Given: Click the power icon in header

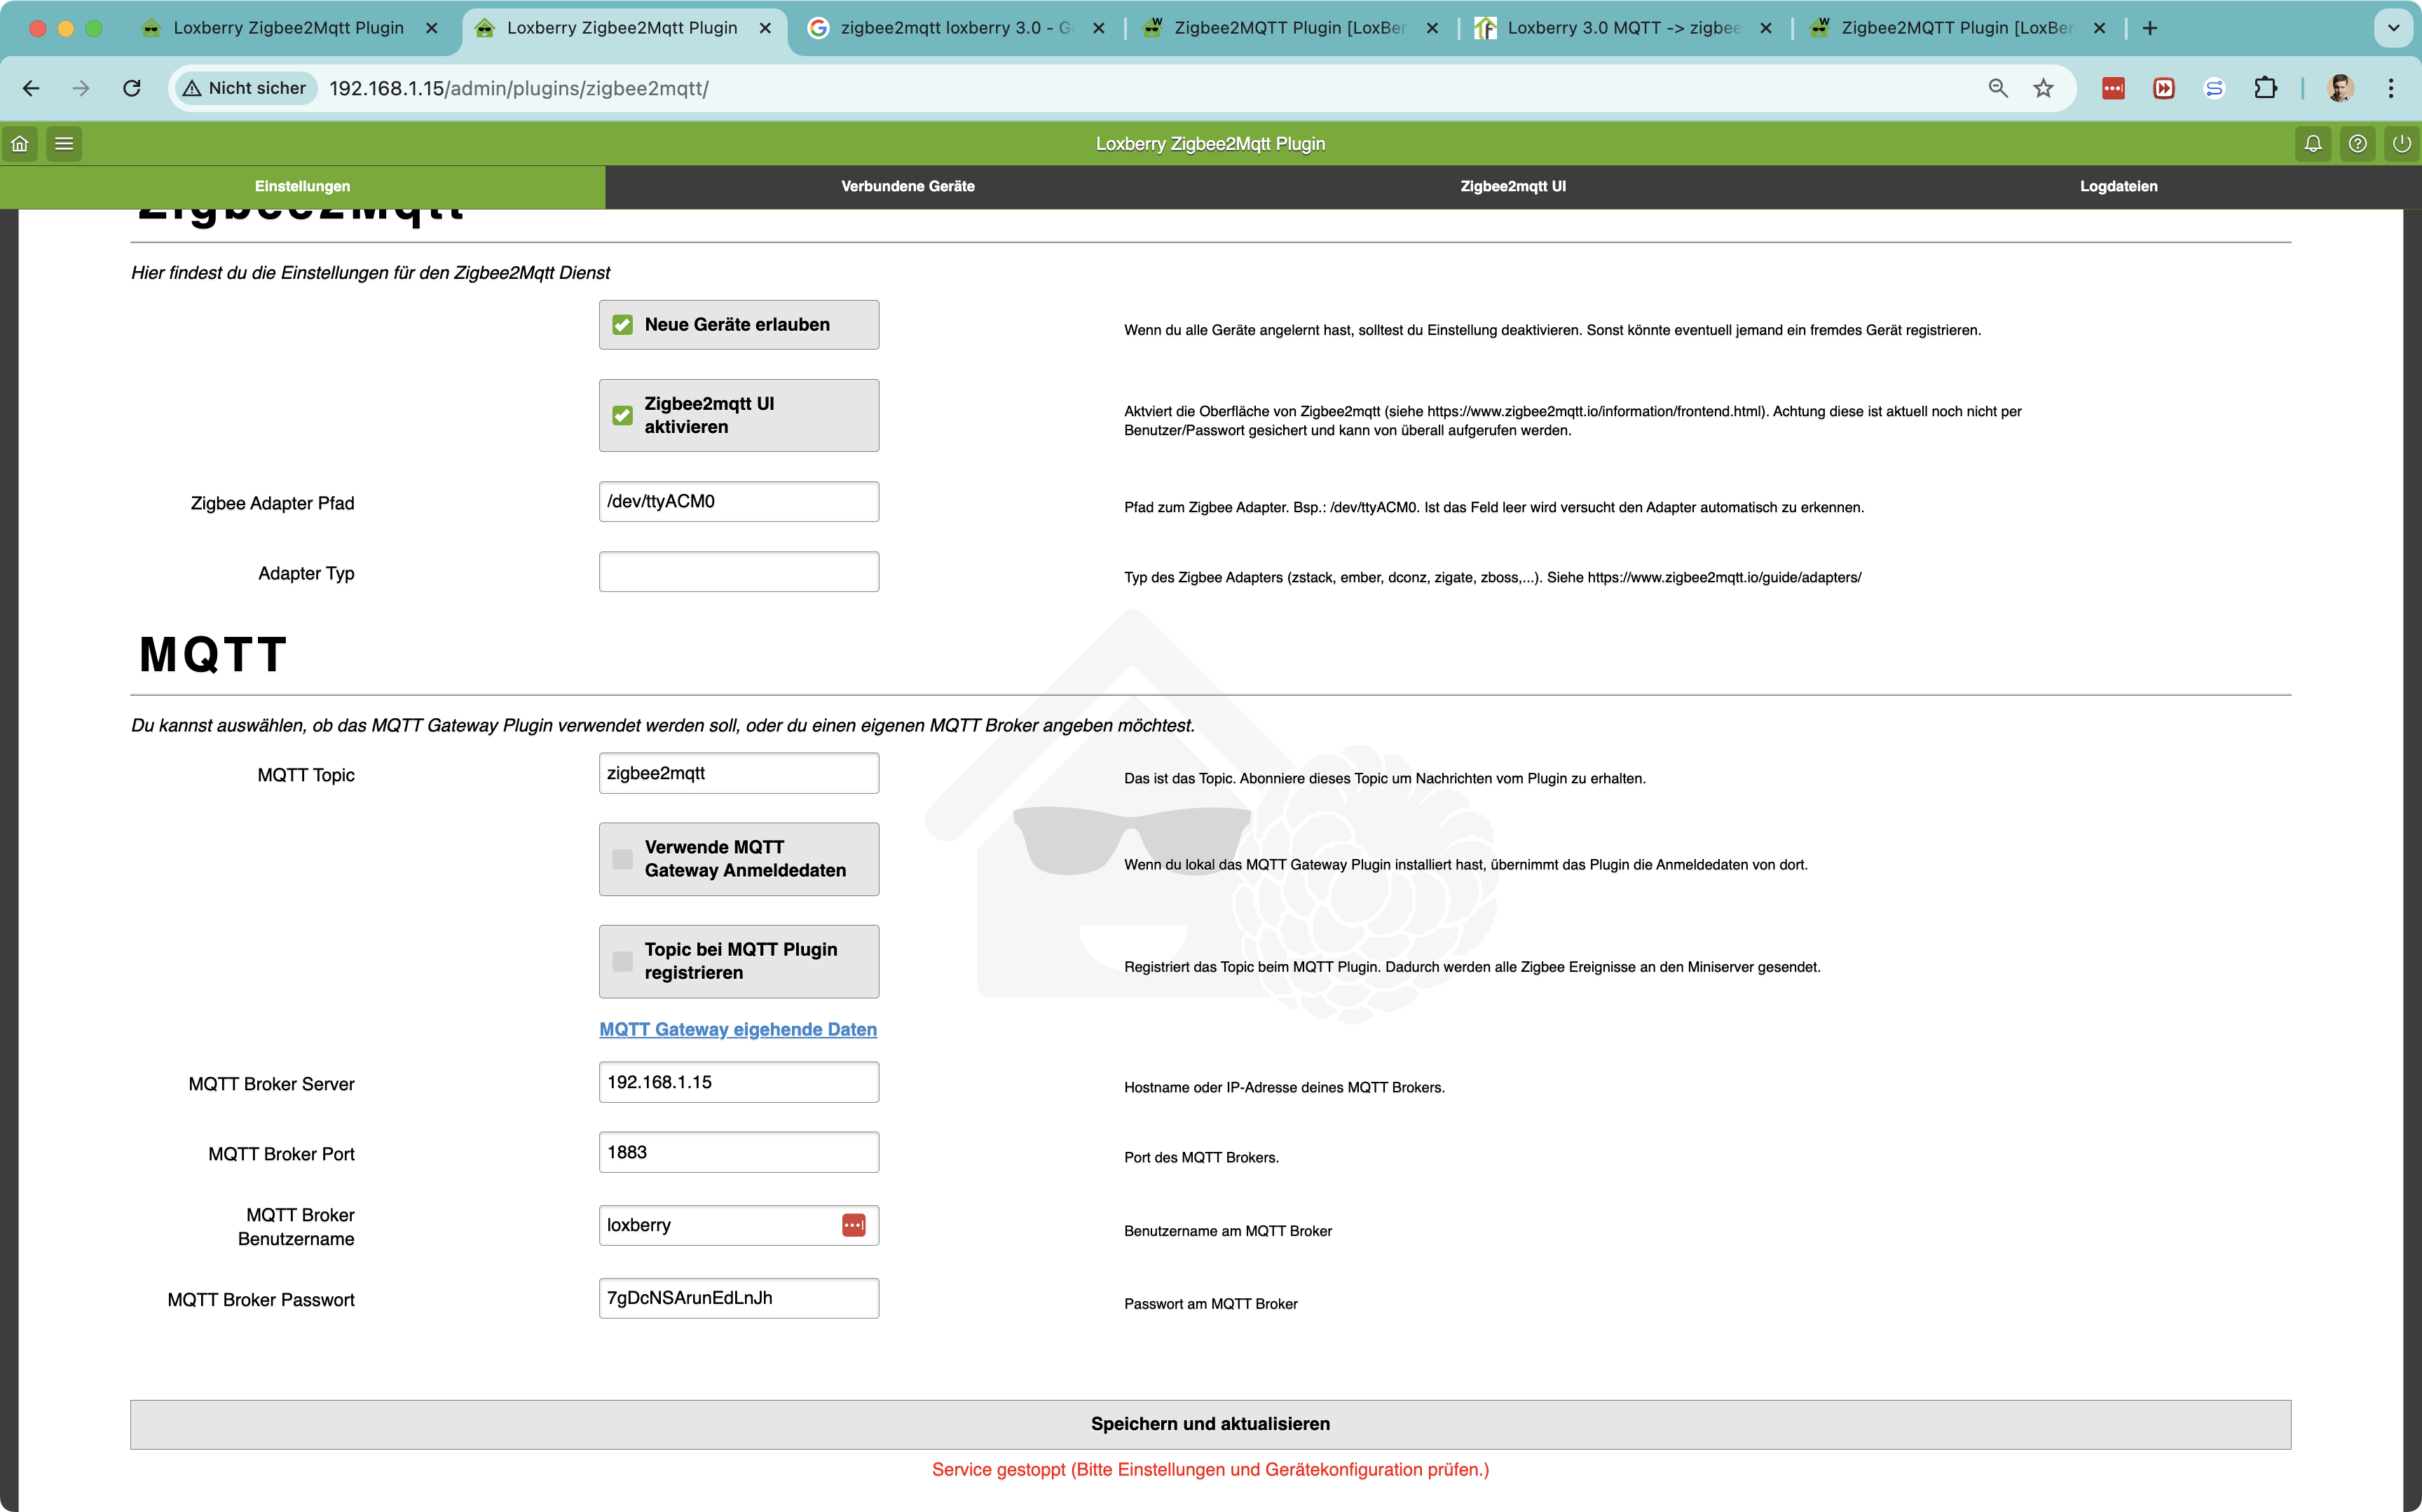Looking at the screenshot, I should coord(2401,144).
